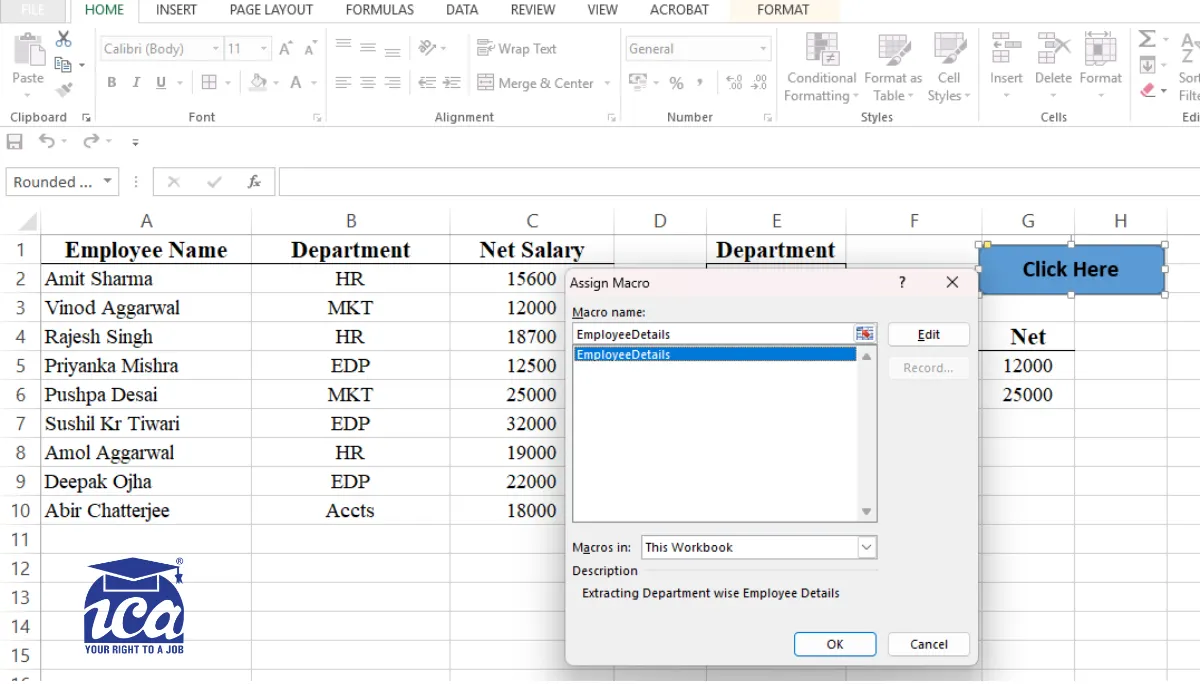
Task: Click the Cut scissors icon
Action: [x=64, y=39]
